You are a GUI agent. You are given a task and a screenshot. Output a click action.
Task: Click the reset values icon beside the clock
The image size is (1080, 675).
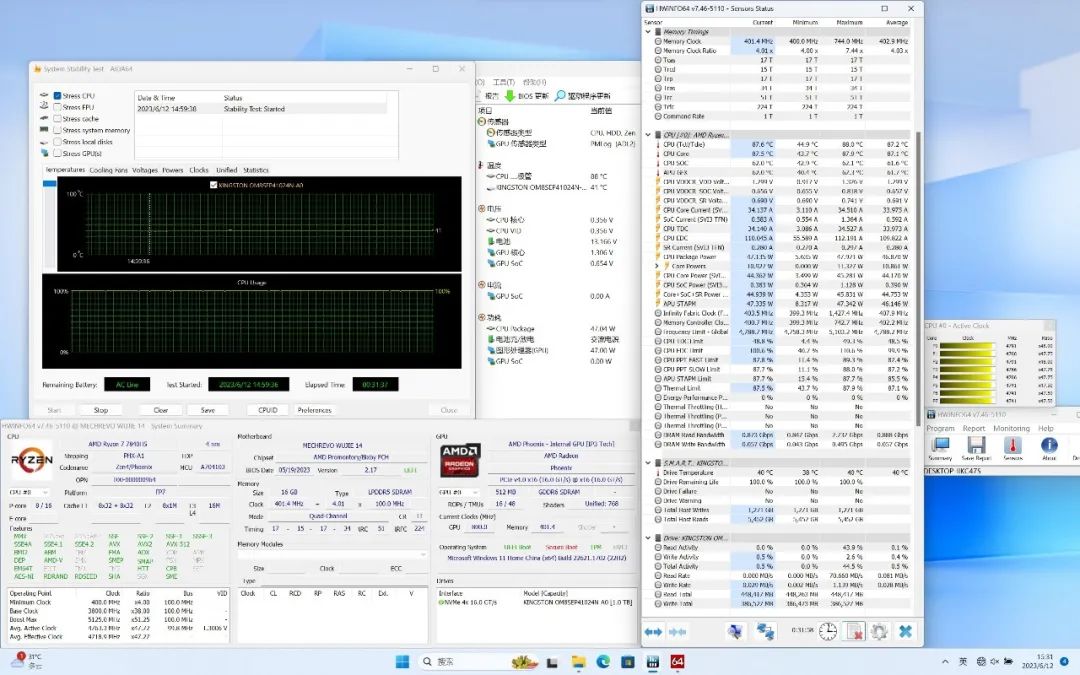point(854,631)
